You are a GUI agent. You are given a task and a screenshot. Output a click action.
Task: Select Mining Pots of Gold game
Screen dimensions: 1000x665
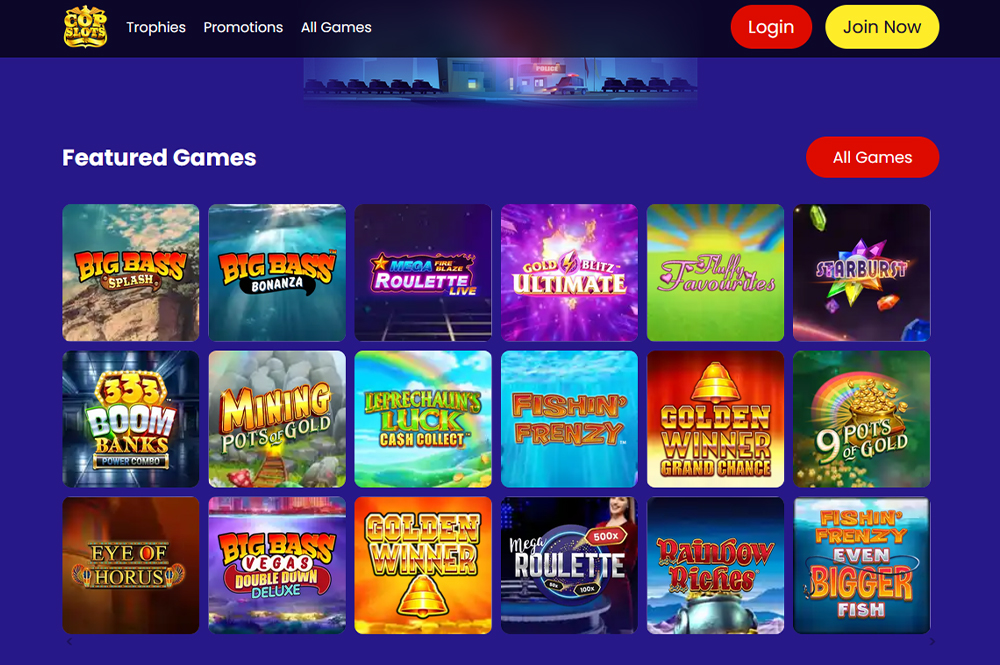pos(277,419)
